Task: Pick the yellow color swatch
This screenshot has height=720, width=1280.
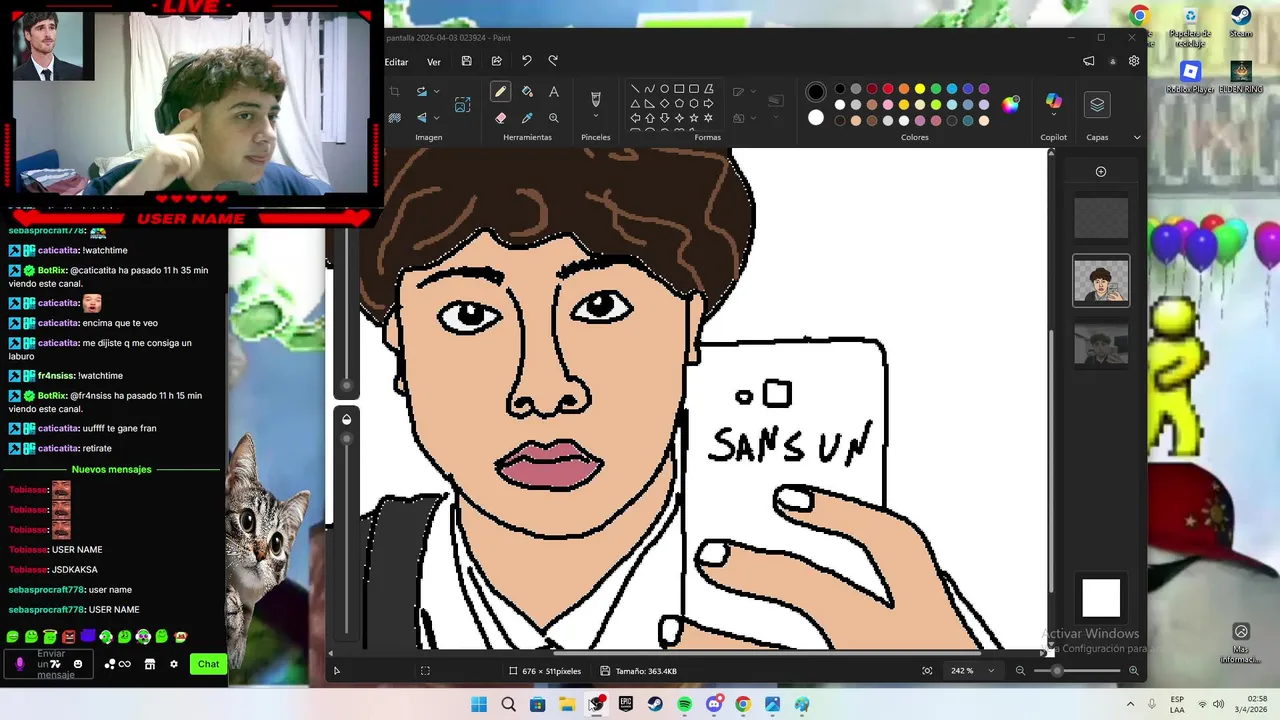Action: pos(920,89)
